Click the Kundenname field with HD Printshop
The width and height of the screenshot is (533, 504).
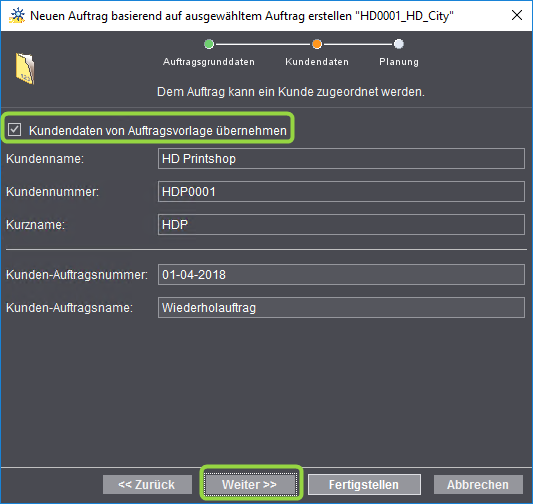click(x=341, y=158)
